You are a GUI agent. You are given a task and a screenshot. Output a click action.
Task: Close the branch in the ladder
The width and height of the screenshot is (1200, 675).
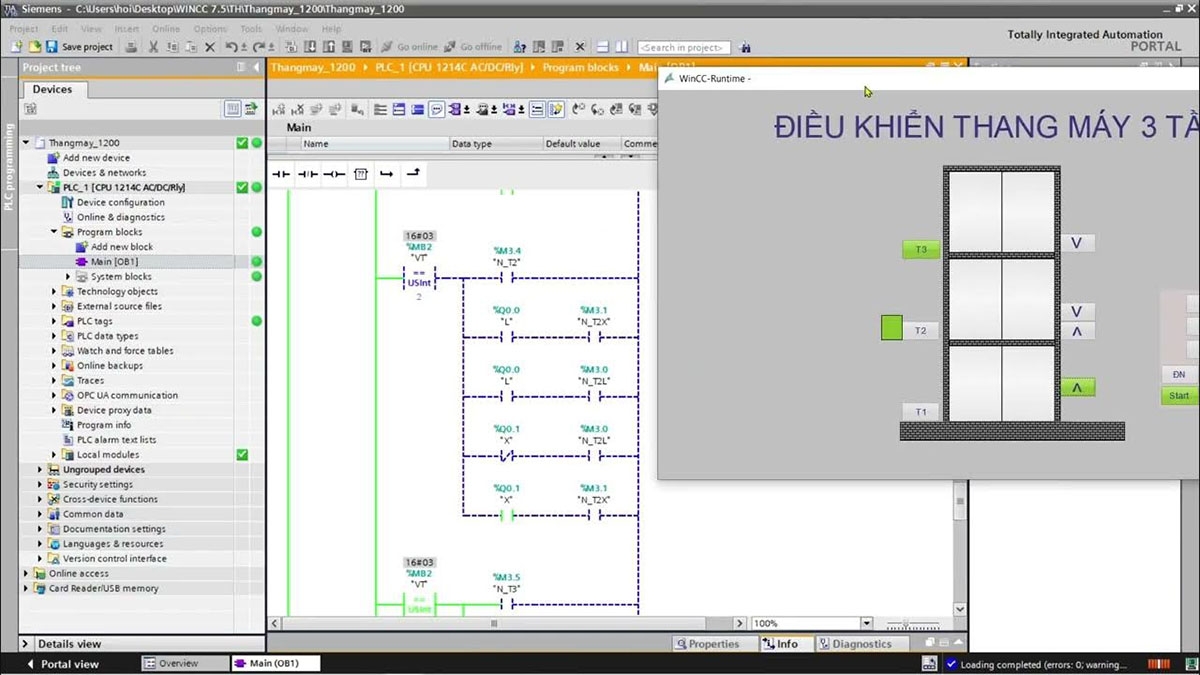point(413,174)
